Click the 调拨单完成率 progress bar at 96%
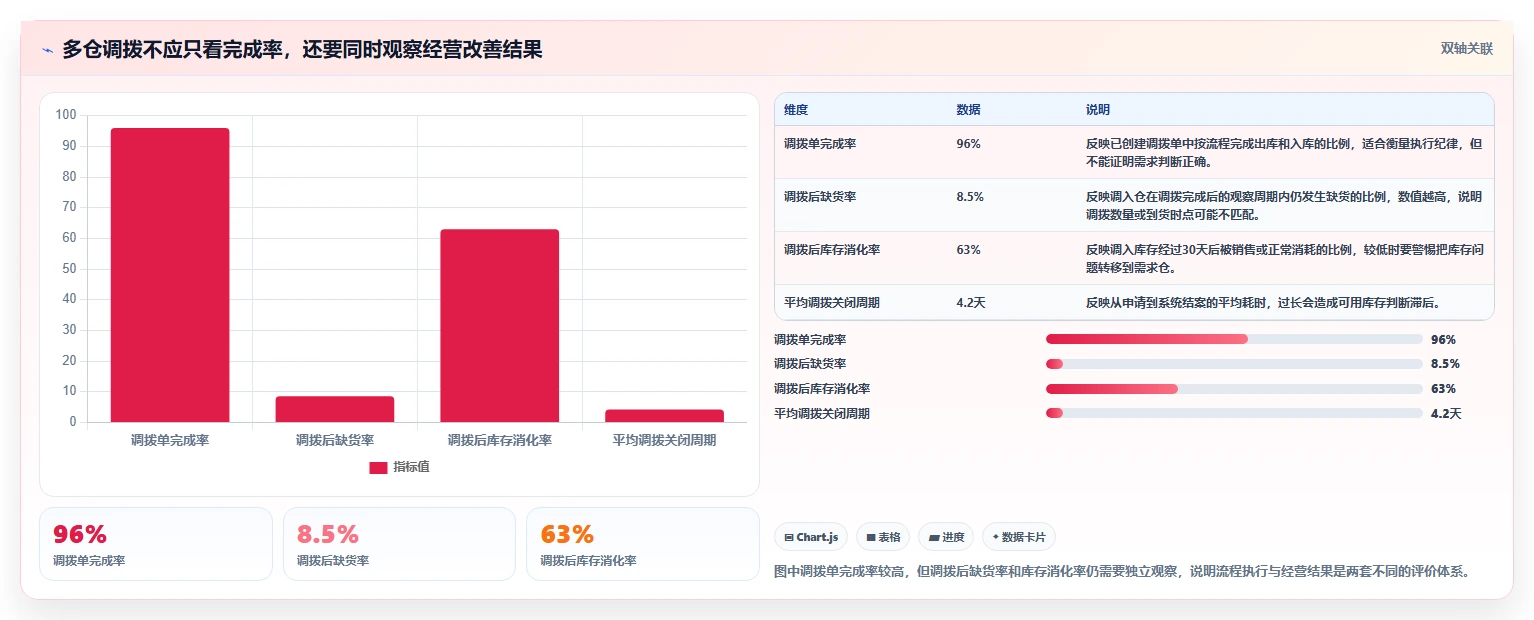This screenshot has width=1534, height=620. (x=1234, y=339)
